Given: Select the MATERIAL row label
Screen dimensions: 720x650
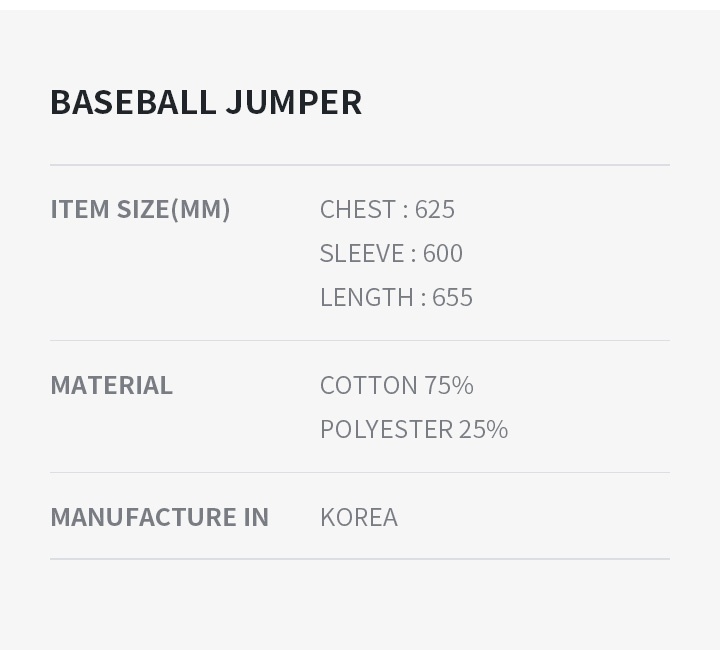Looking at the screenshot, I should pos(111,385).
